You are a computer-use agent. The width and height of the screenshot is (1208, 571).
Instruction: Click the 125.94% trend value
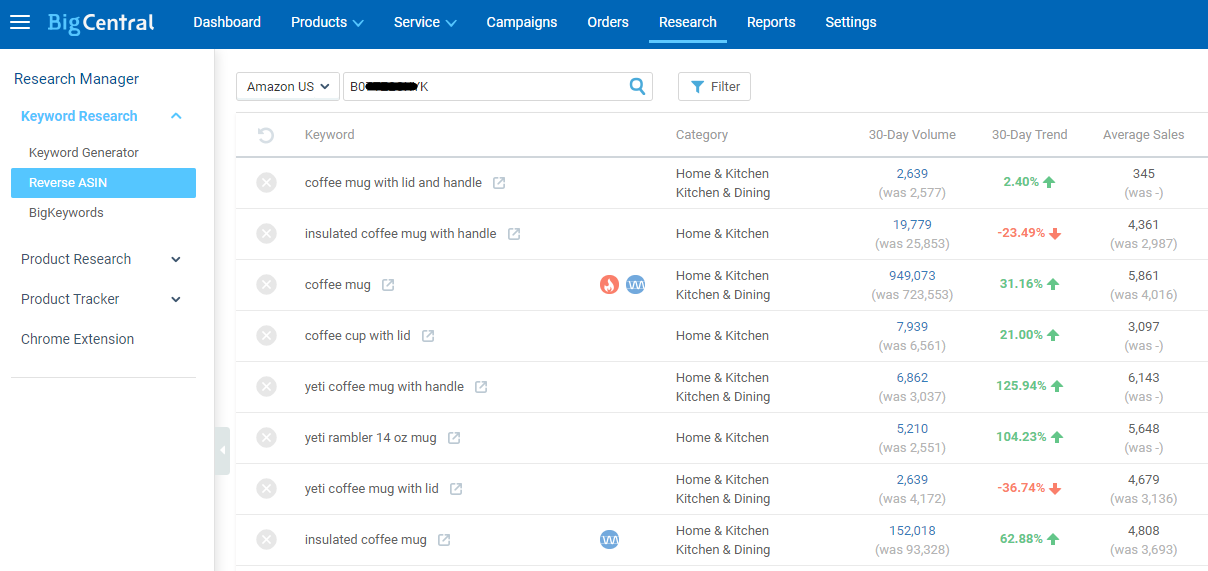pos(1021,386)
